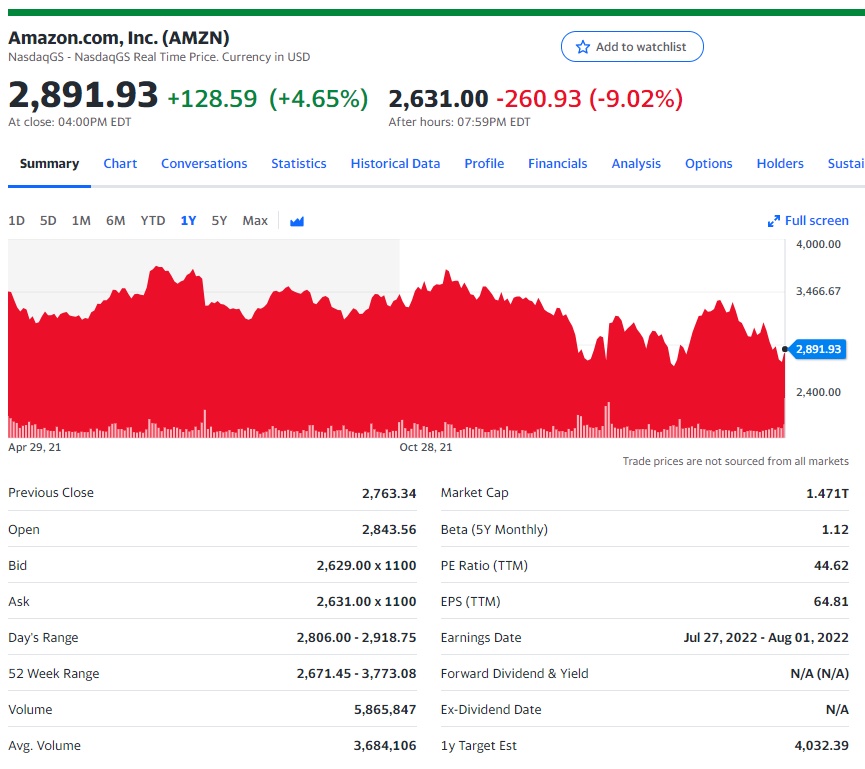Image resolution: width=865 pixels, height=769 pixels.
Task: Click the Ex-Dividend Date label
Action: tap(491, 709)
